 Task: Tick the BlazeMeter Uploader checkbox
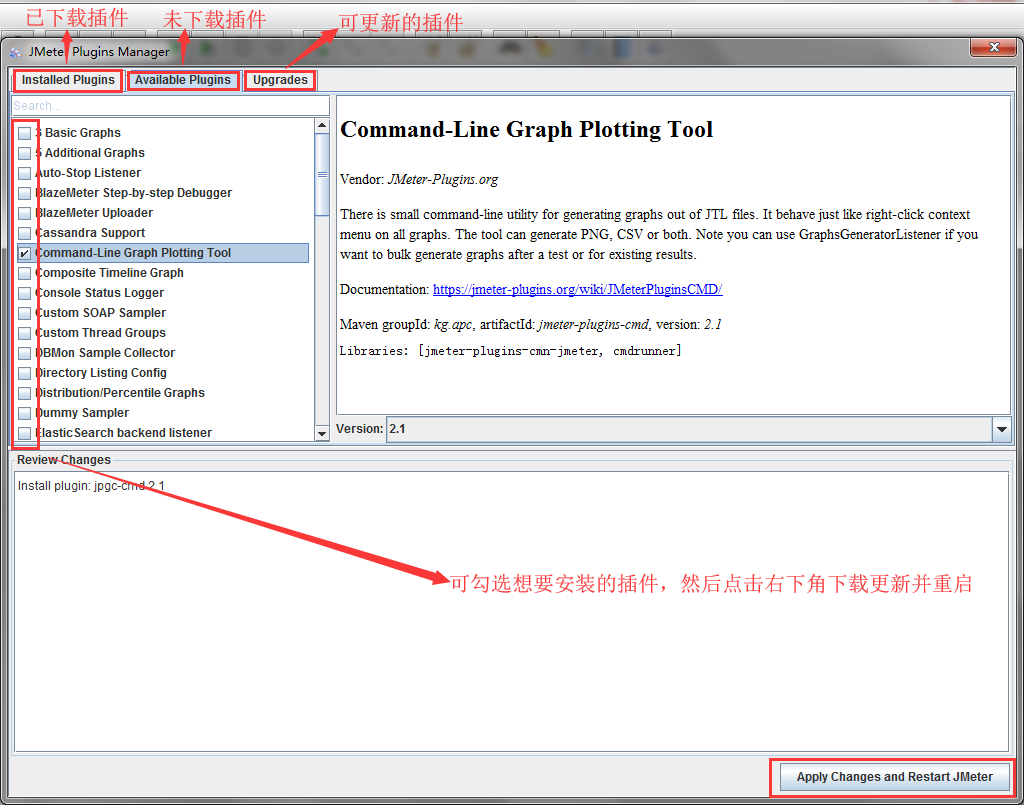point(25,213)
